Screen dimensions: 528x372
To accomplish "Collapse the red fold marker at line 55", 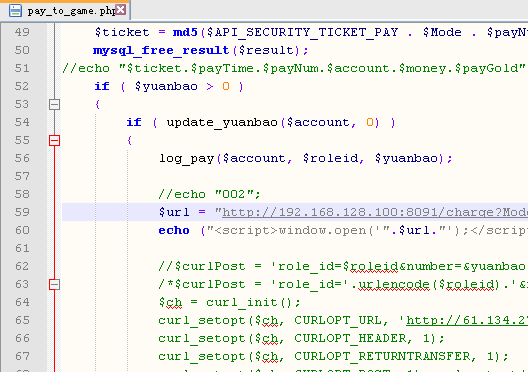I will (54, 140).
